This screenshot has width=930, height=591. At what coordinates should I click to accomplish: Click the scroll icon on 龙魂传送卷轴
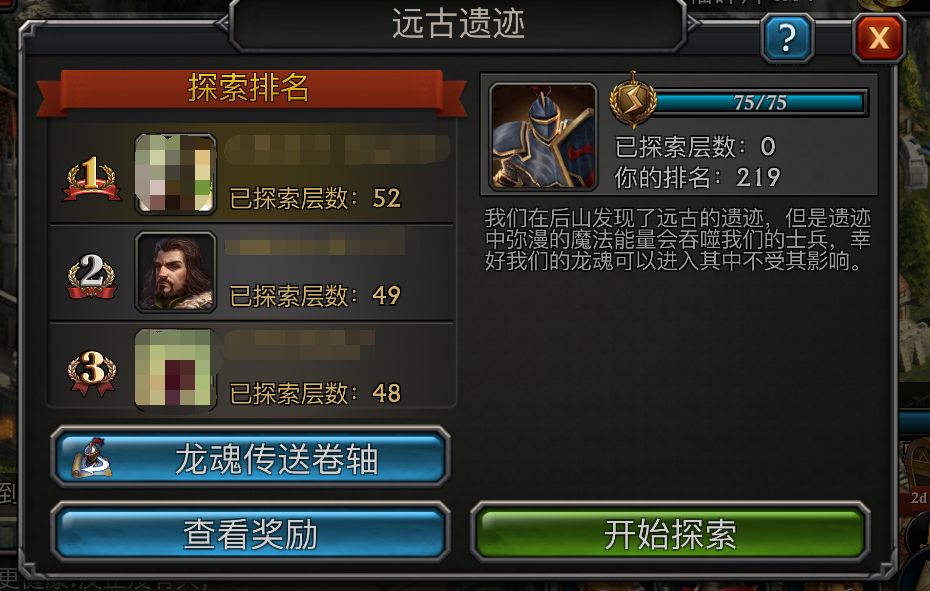click(91, 458)
